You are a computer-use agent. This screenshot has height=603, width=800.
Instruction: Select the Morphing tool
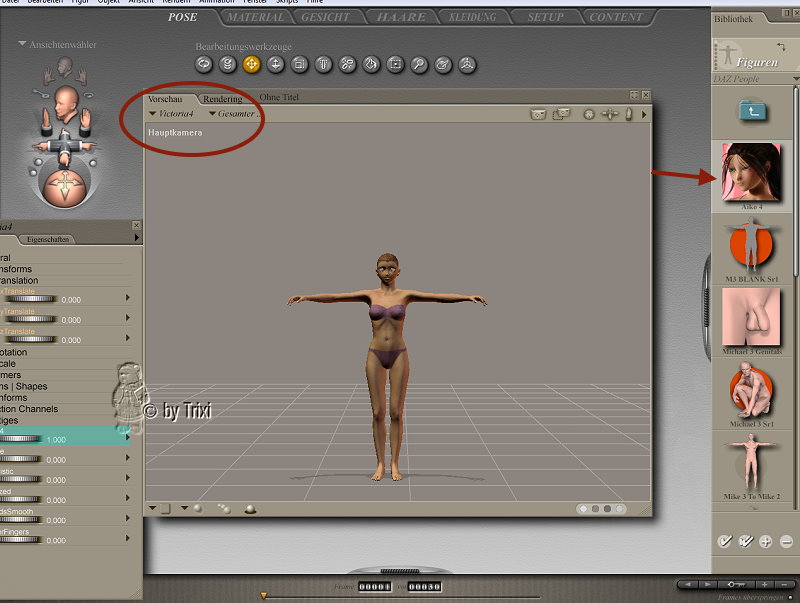[443, 64]
